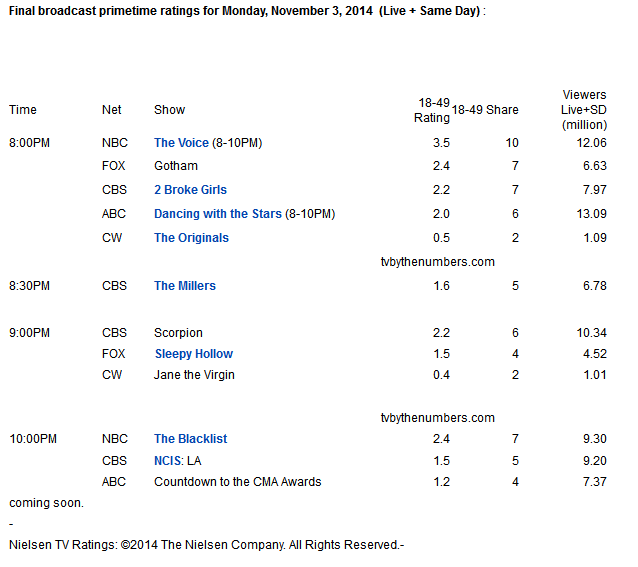Click the Time column header
638x567 pixels.
coord(23,110)
